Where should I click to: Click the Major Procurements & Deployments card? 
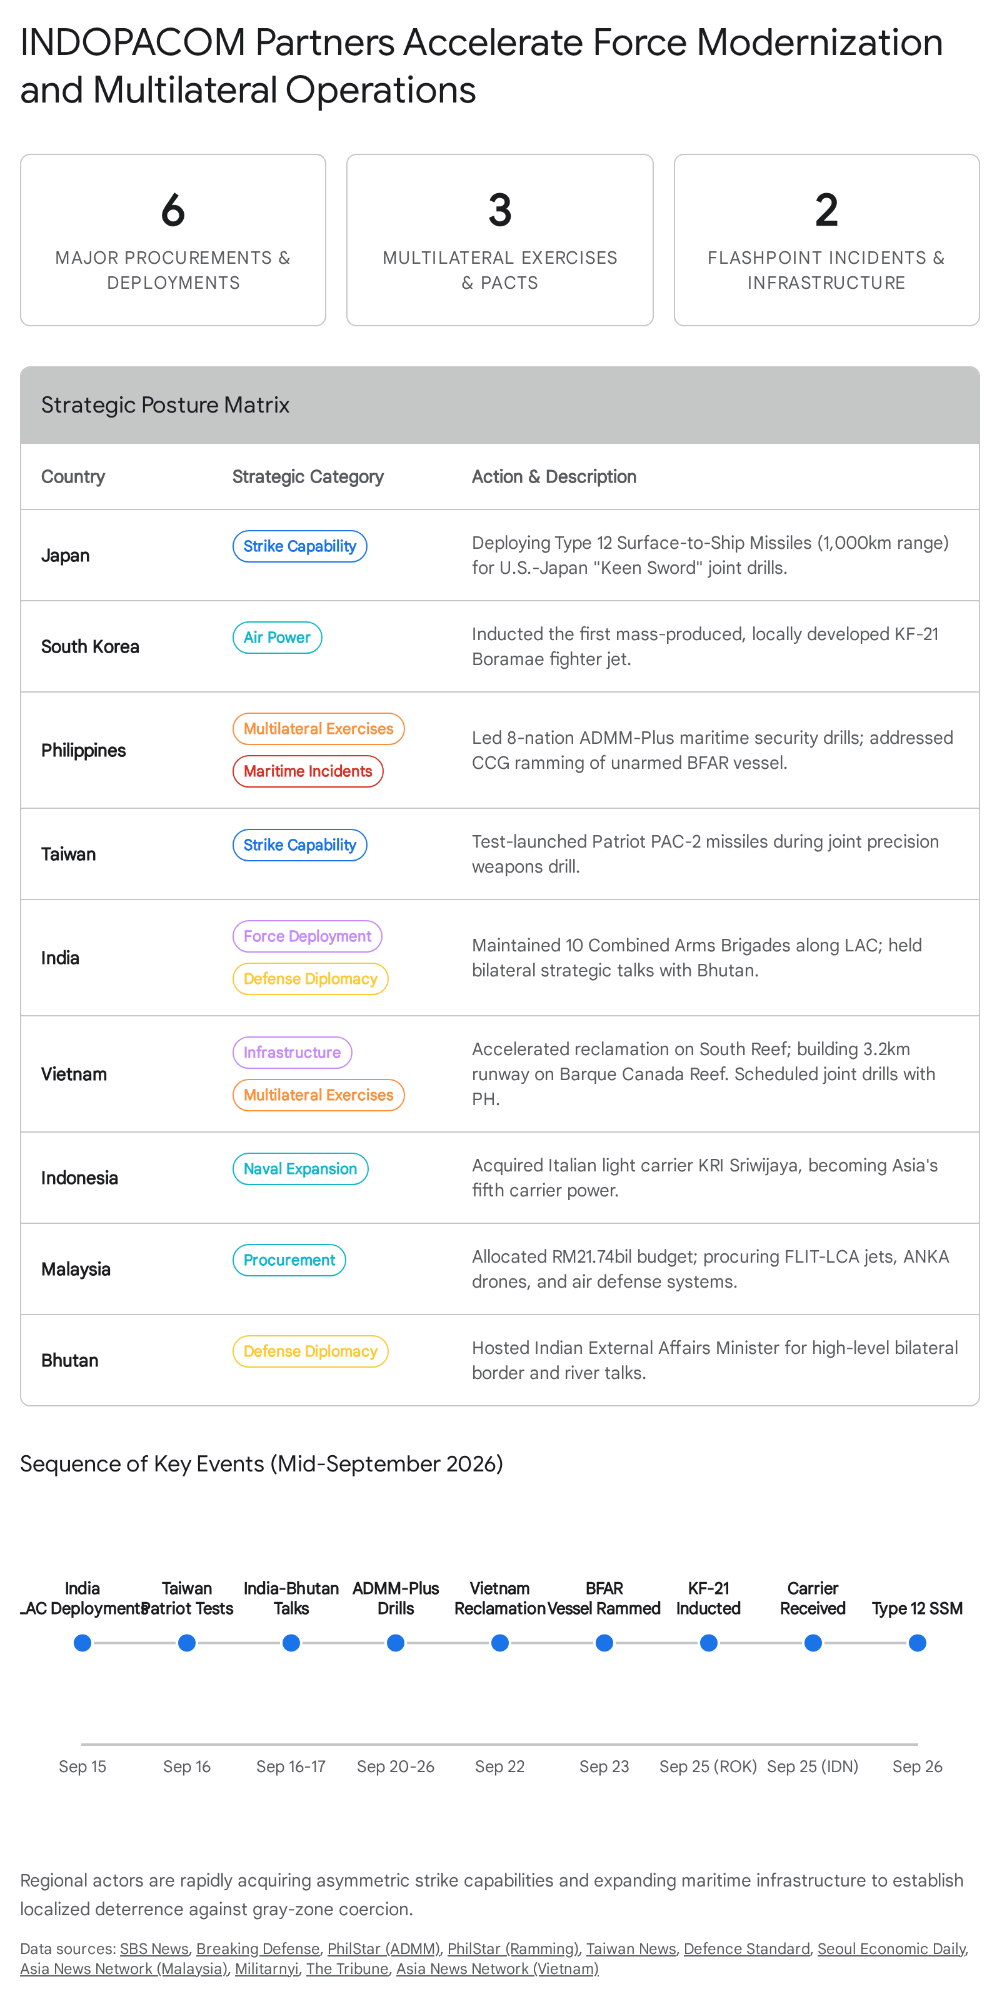click(x=173, y=240)
